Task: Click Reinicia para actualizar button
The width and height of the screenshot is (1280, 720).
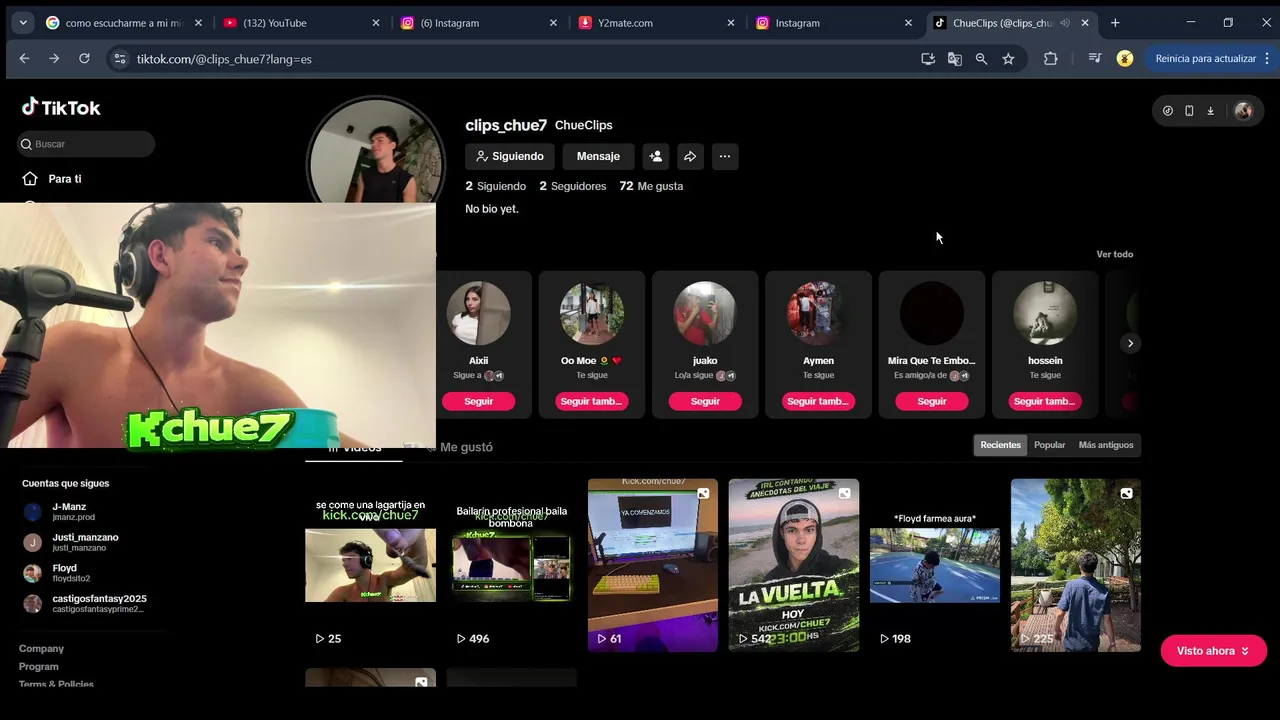Action: (1205, 59)
